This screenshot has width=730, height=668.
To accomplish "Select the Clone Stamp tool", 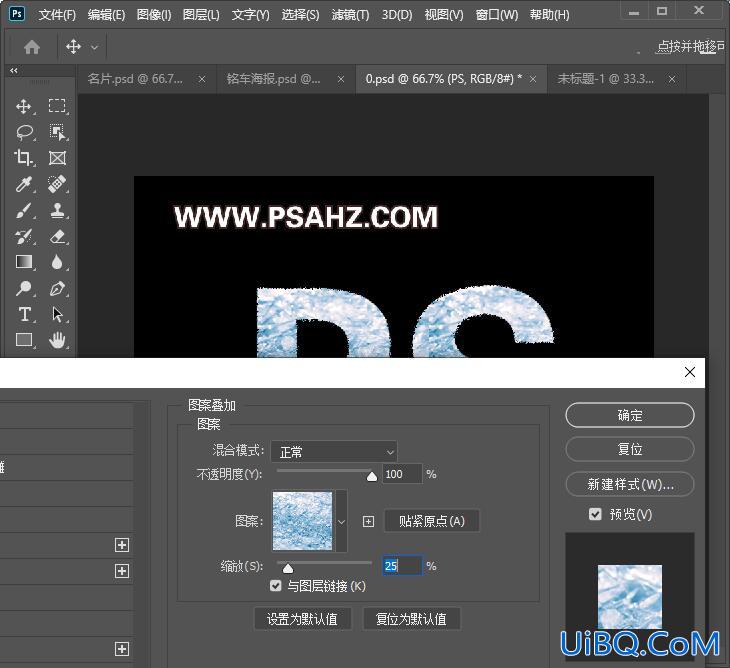I will pyautogui.click(x=57, y=210).
